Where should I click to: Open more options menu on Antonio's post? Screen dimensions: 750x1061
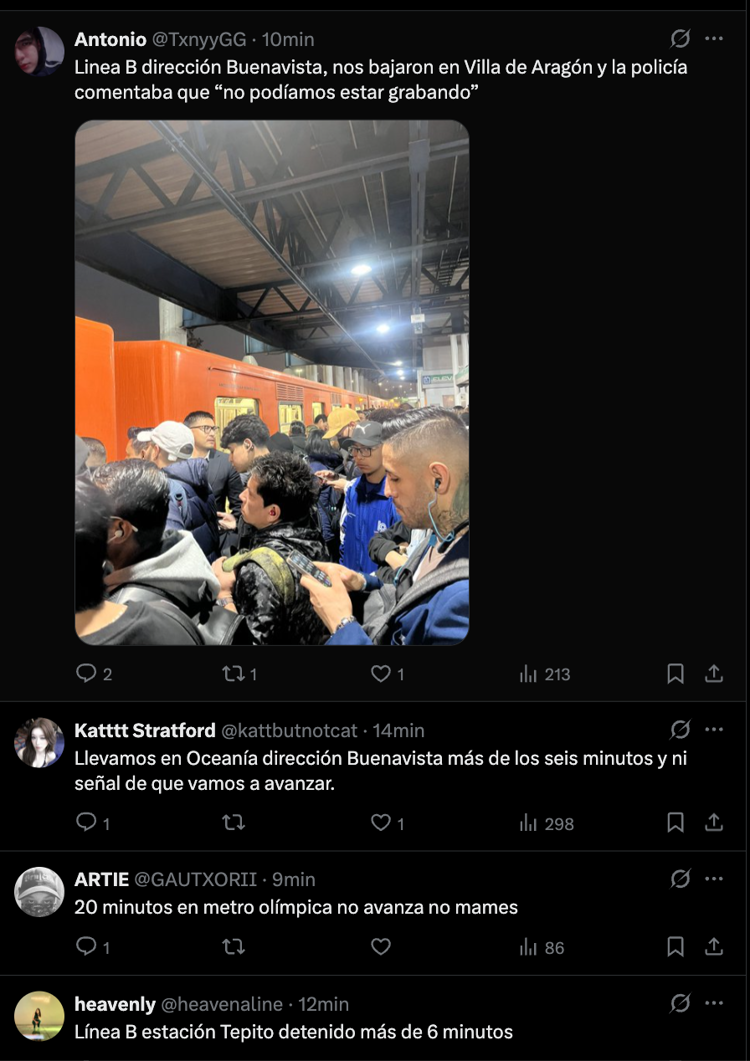tap(714, 39)
